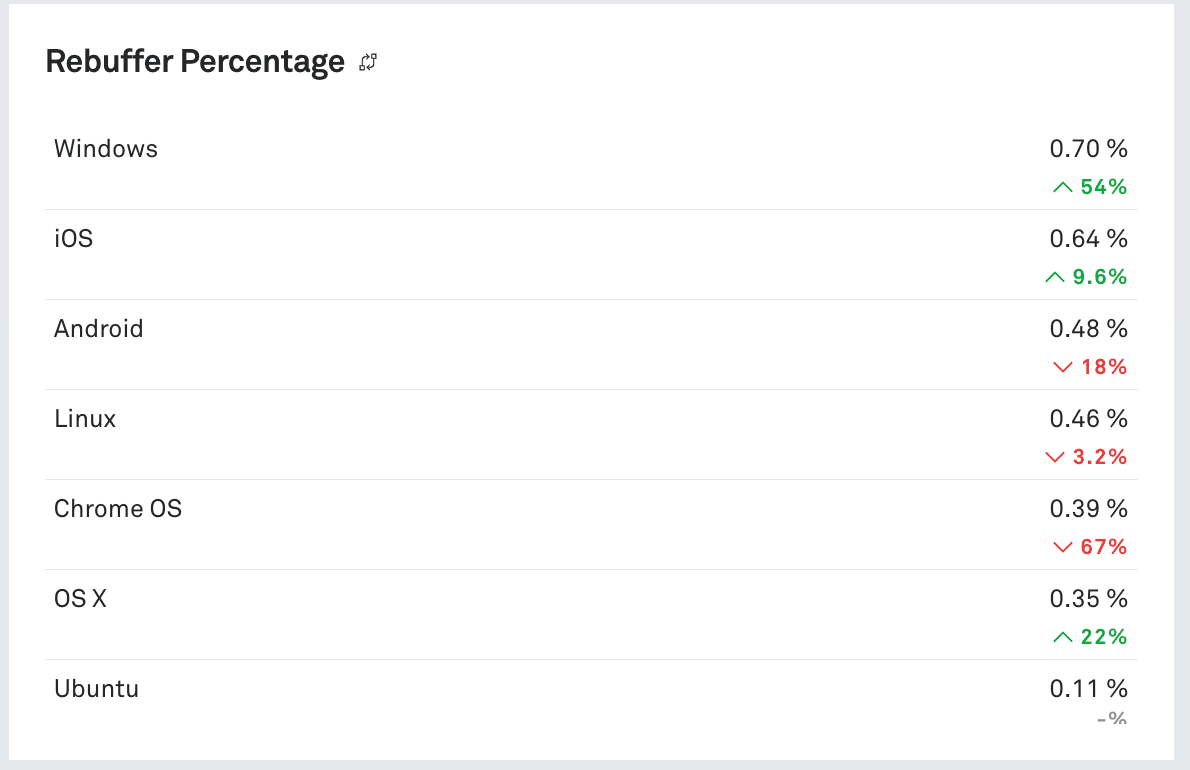This screenshot has height=770, width=1190.
Task: Click the swap icon beside Rebuffer Percentage
Action: click(x=368, y=63)
